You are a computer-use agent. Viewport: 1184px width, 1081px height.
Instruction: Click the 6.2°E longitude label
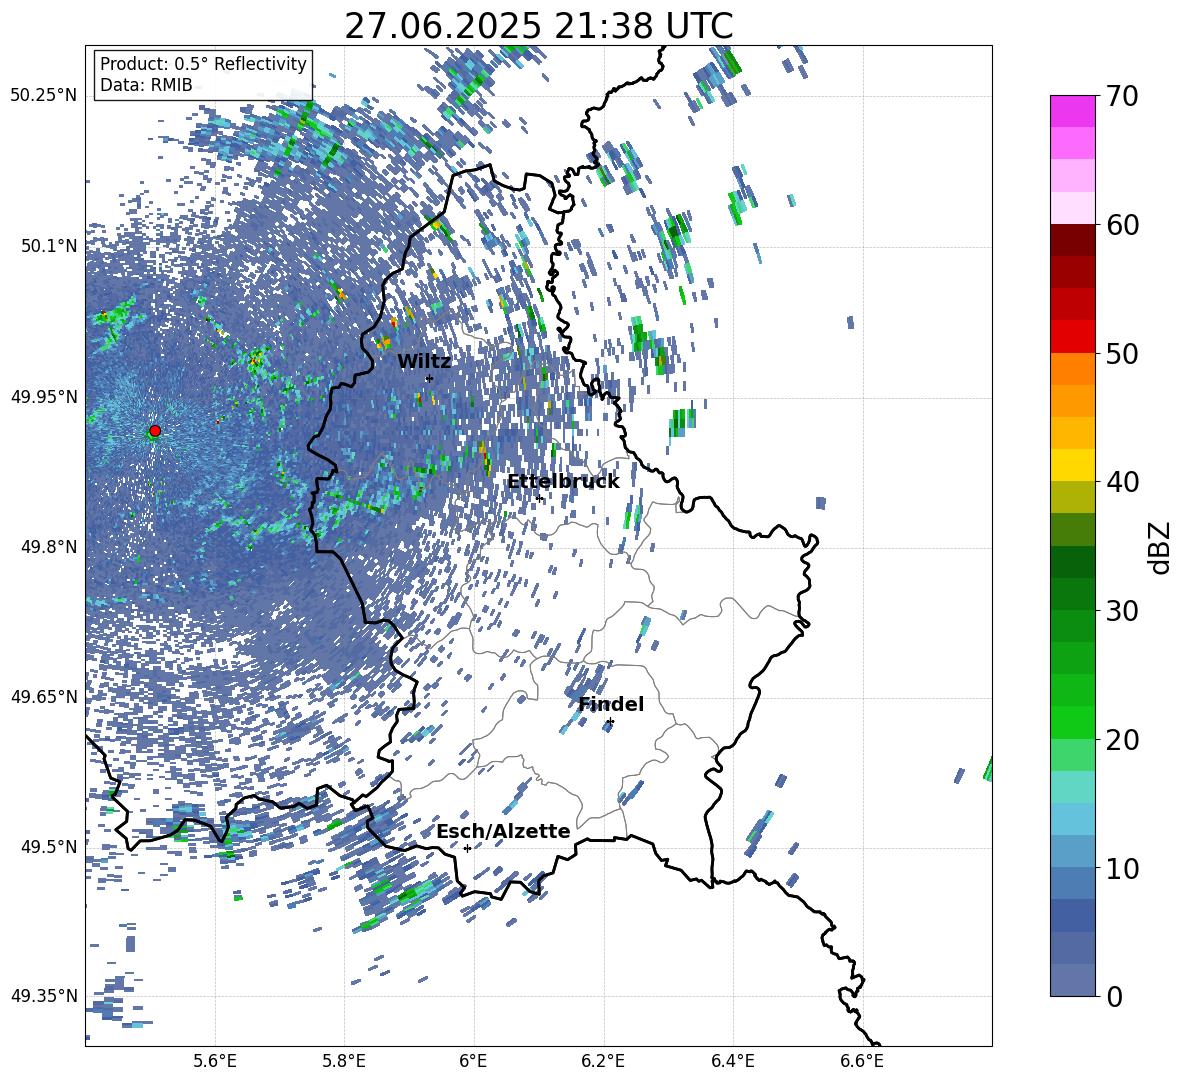pyautogui.click(x=603, y=1061)
